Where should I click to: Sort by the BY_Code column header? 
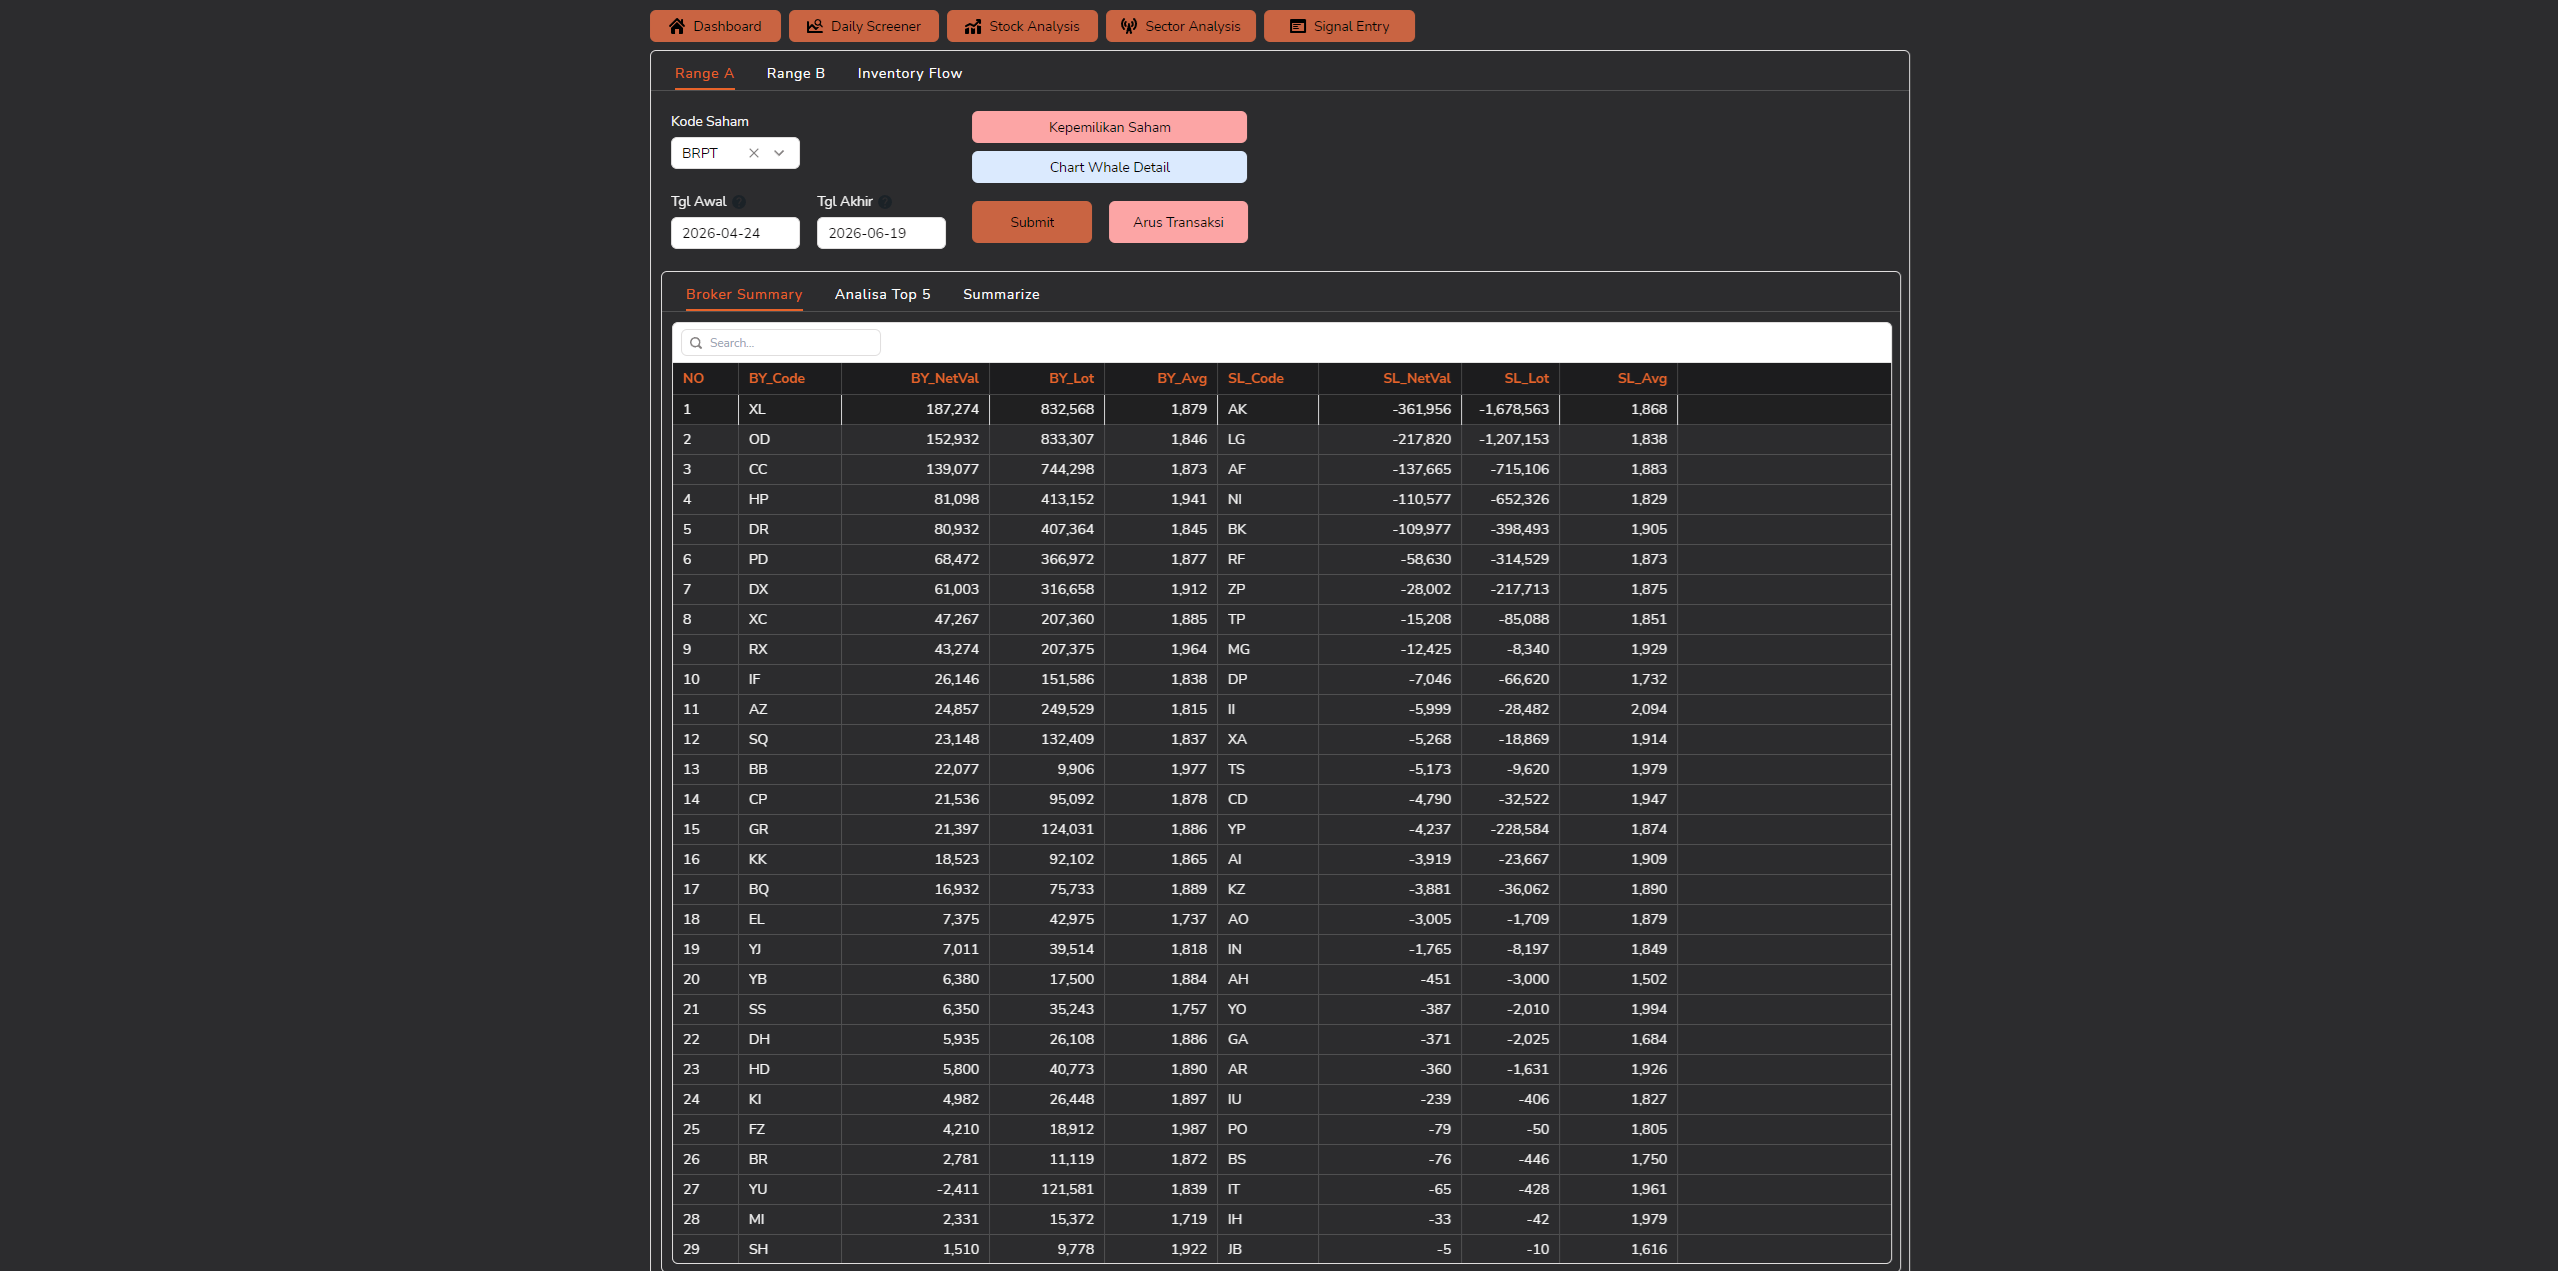[x=789, y=379]
